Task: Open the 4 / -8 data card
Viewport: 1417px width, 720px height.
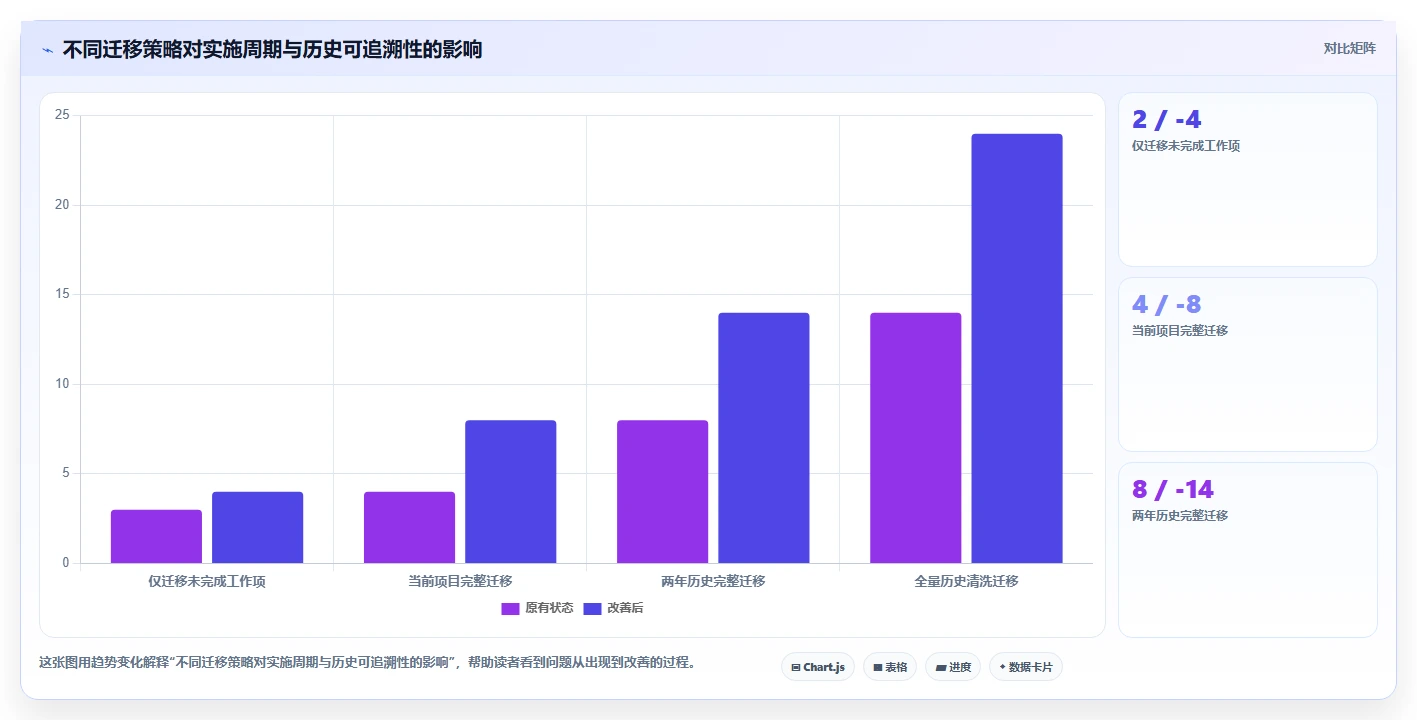Action: click(x=1247, y=365)
